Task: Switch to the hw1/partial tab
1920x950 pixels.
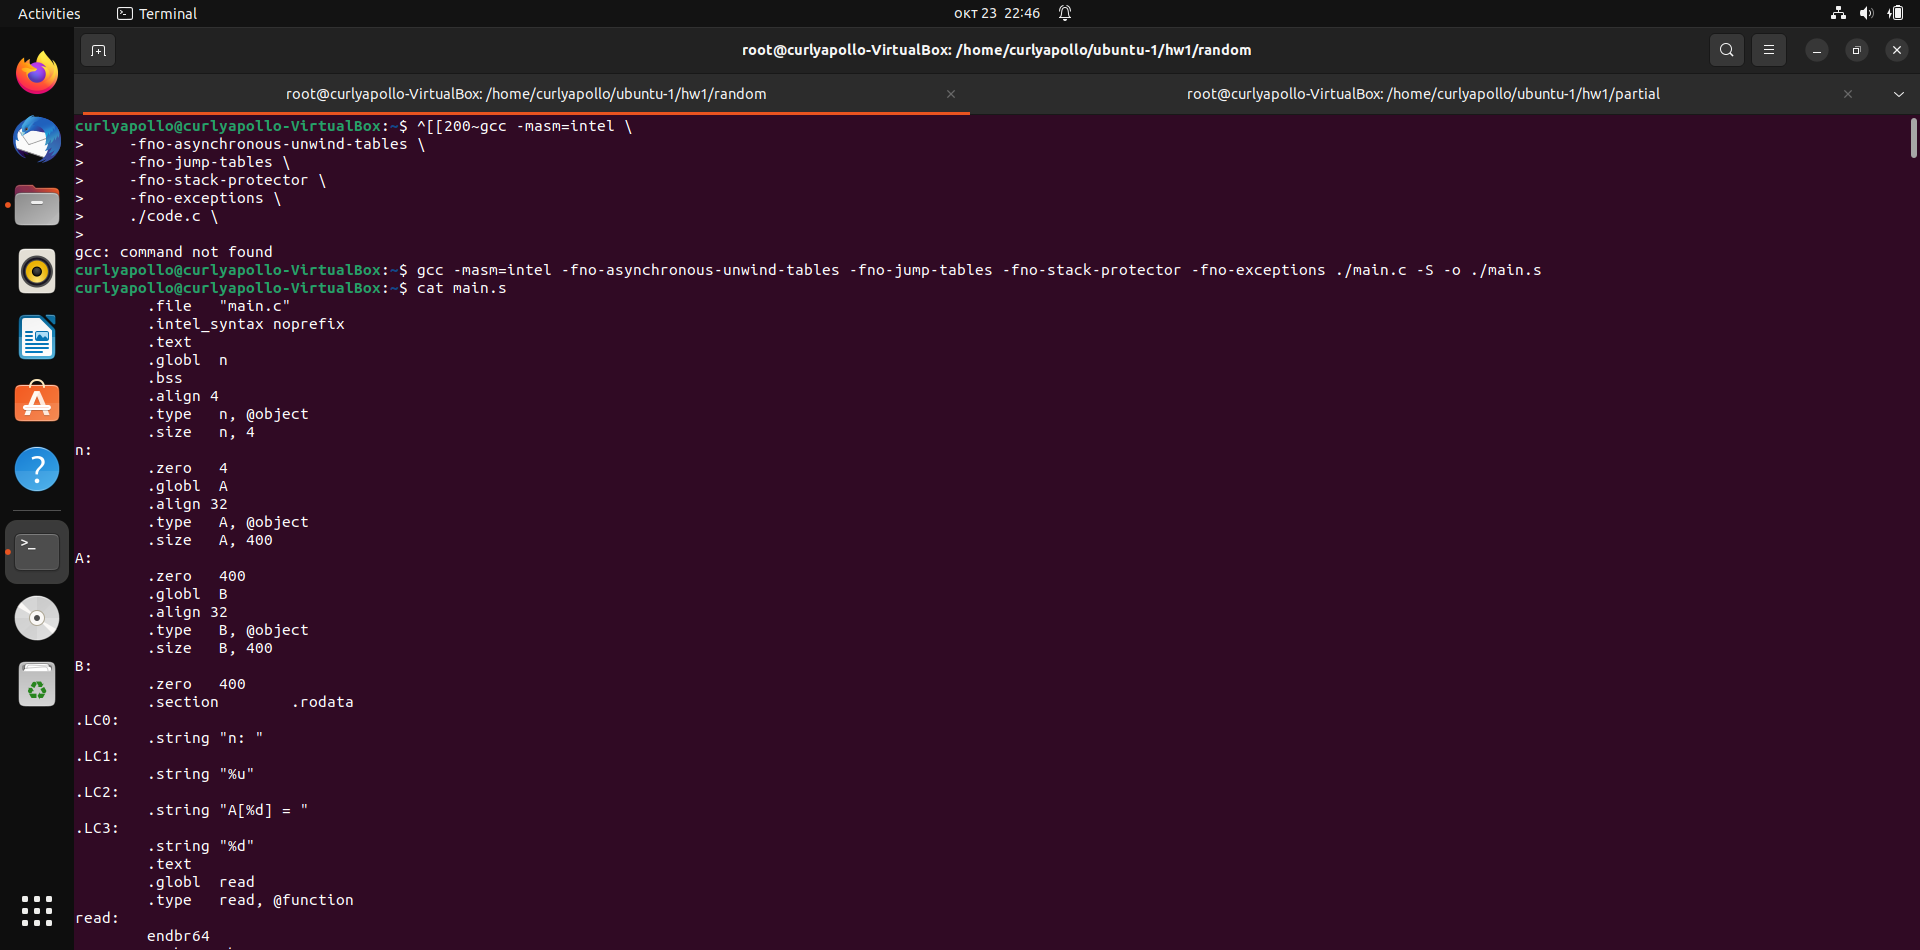Action: [x=1423, y=94]
